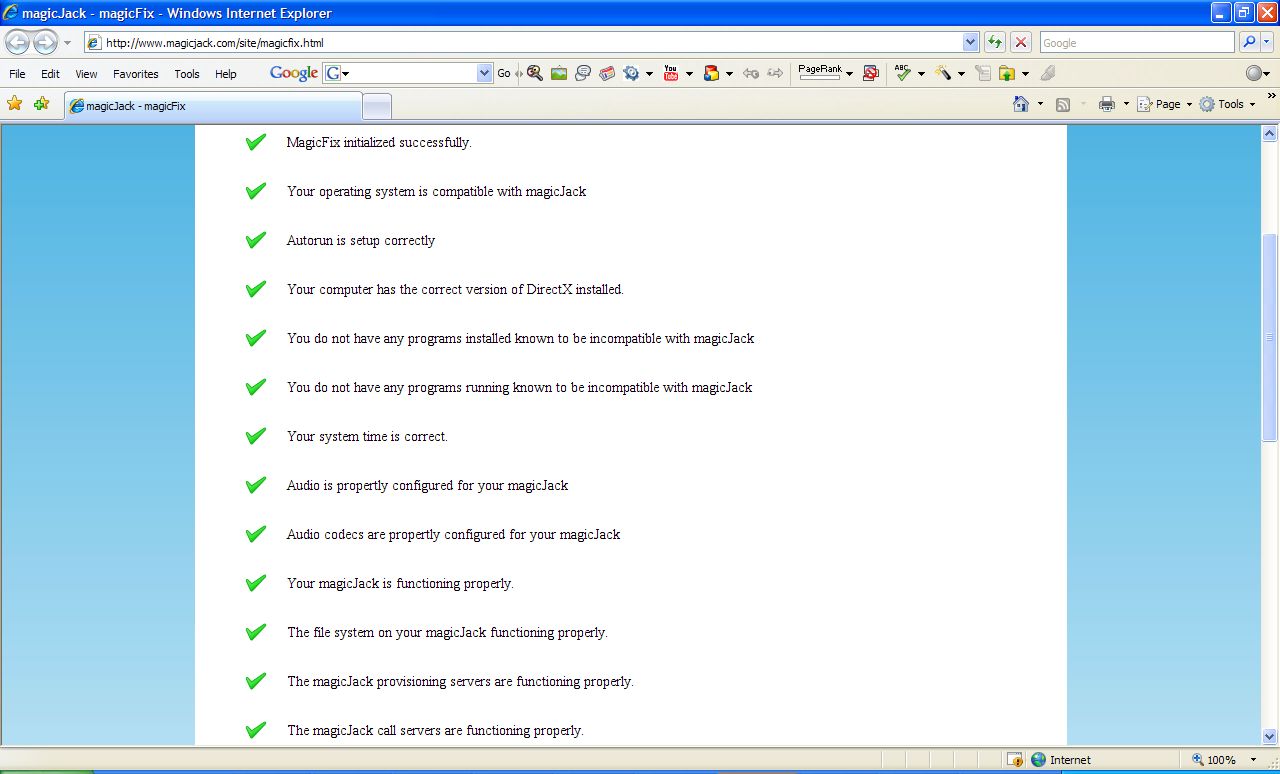
Task: Click inside the address bar URL field
Action: (532, 42)
